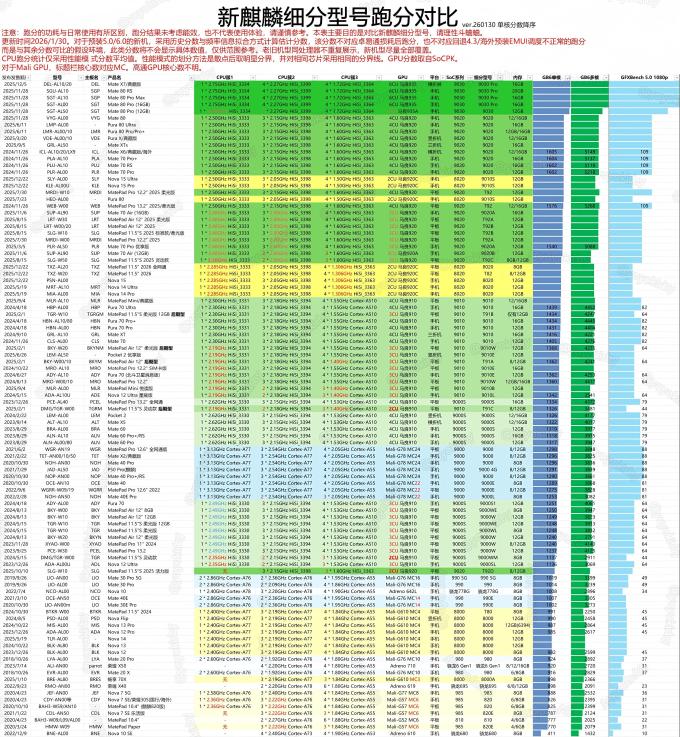Select the GRL-AL50 model cell
This screenshot has width=680, height=737.
pos(57,145)
